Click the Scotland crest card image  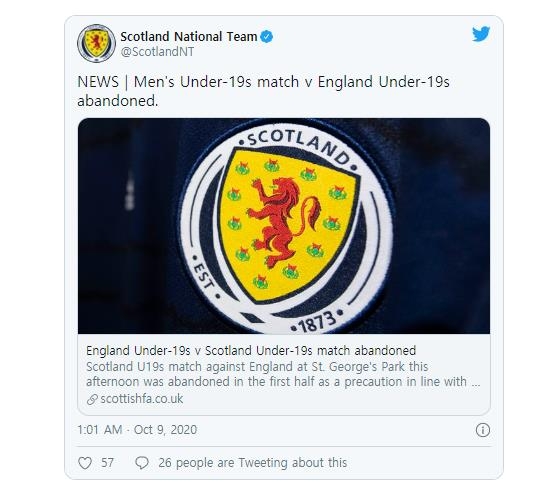pyautogui.click(x=284, y=226)
